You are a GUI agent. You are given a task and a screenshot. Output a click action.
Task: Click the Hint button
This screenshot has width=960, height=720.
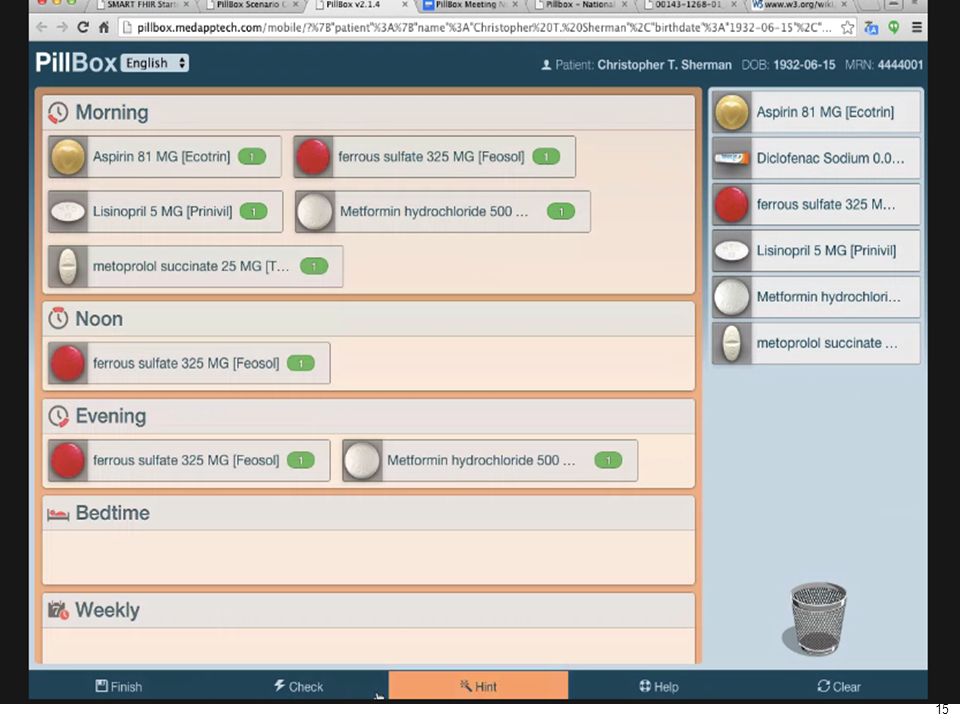click(x=478, y=686)
